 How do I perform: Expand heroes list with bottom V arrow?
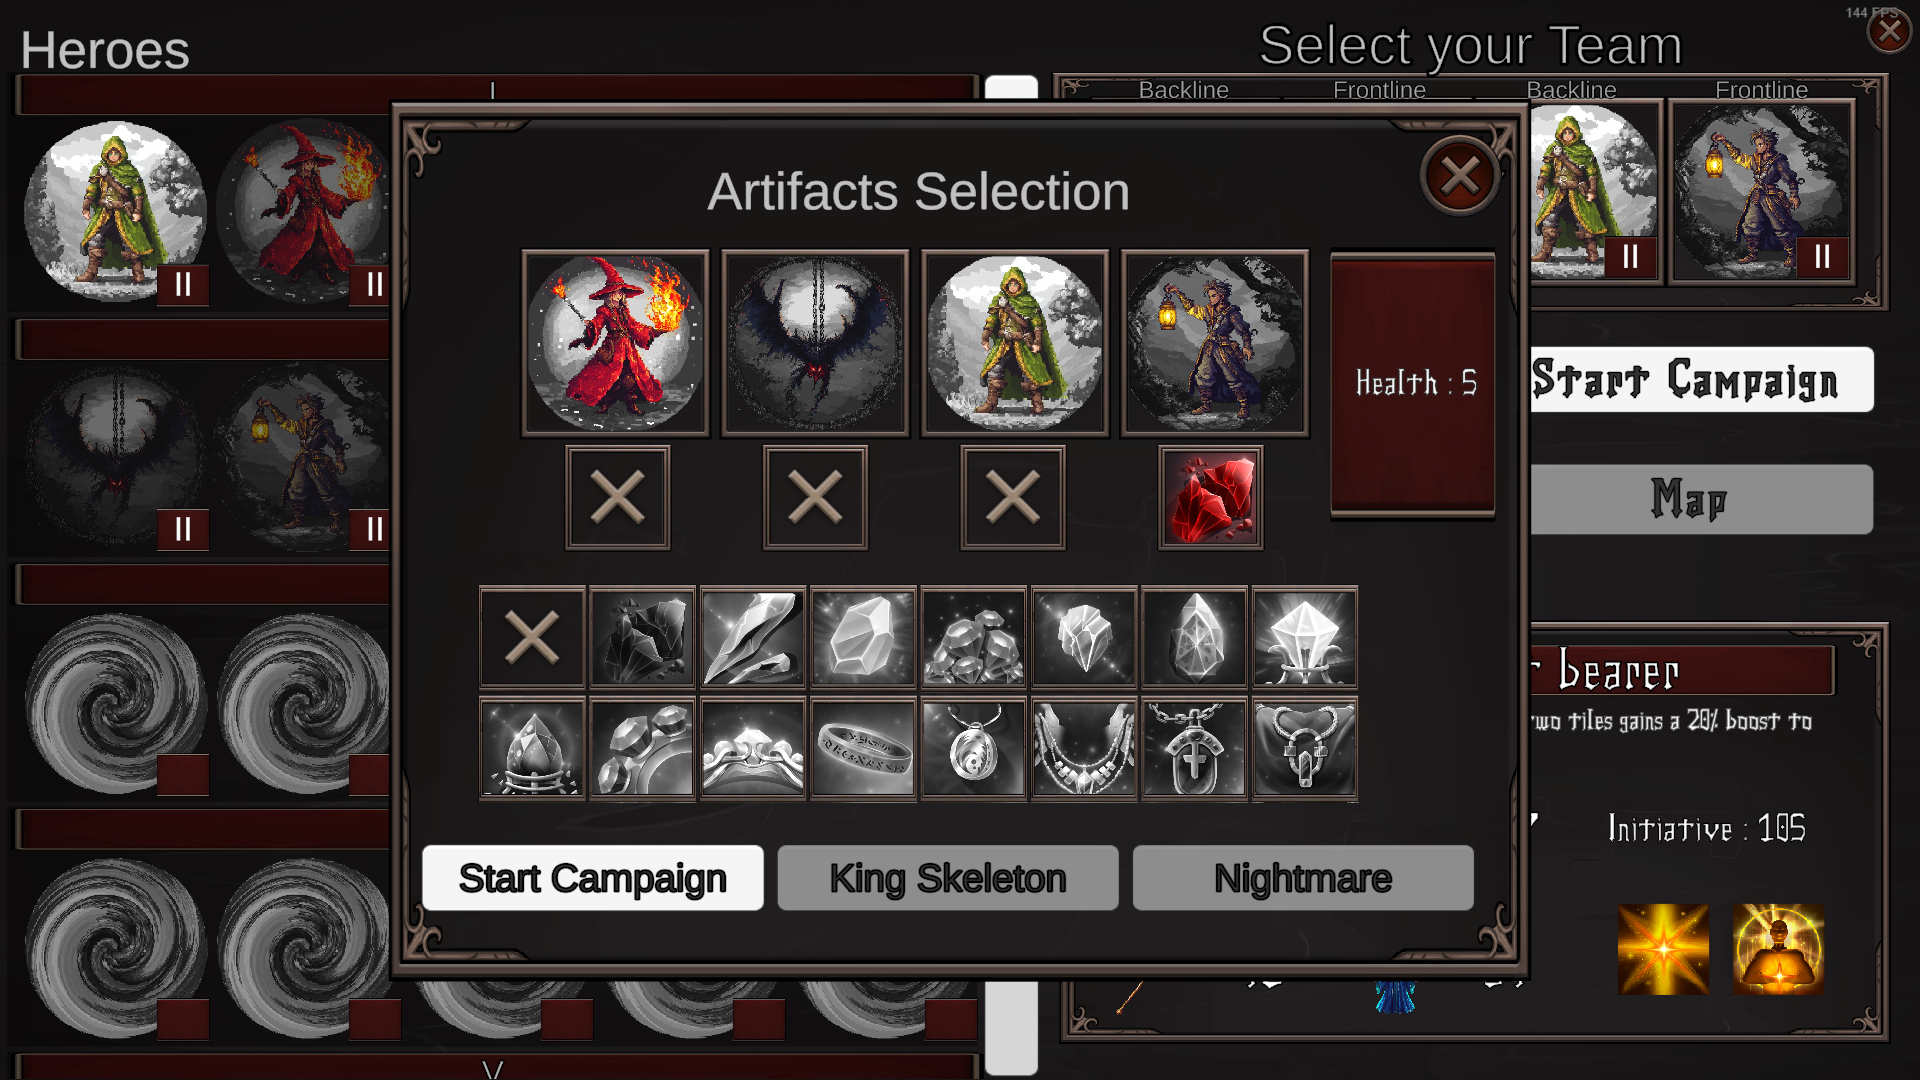pyautogui.click(x=493, y=1067)
